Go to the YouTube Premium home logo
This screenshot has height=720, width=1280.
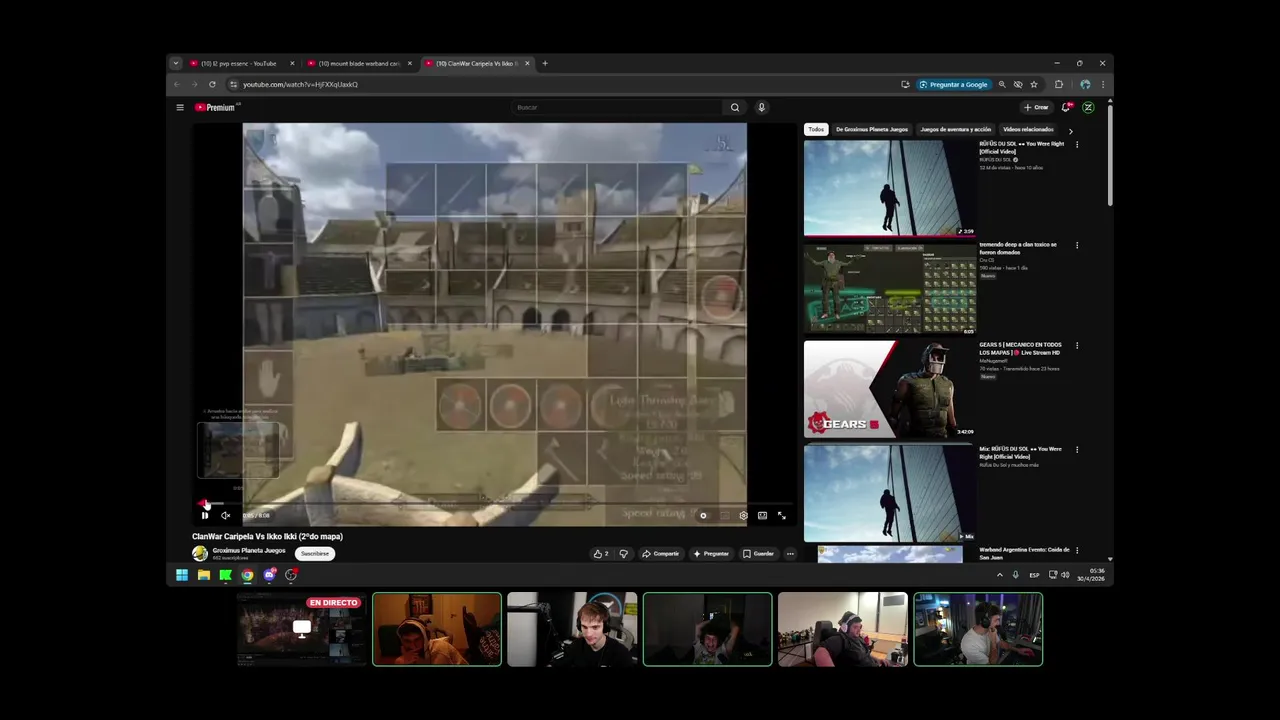[x=217, y=107]
